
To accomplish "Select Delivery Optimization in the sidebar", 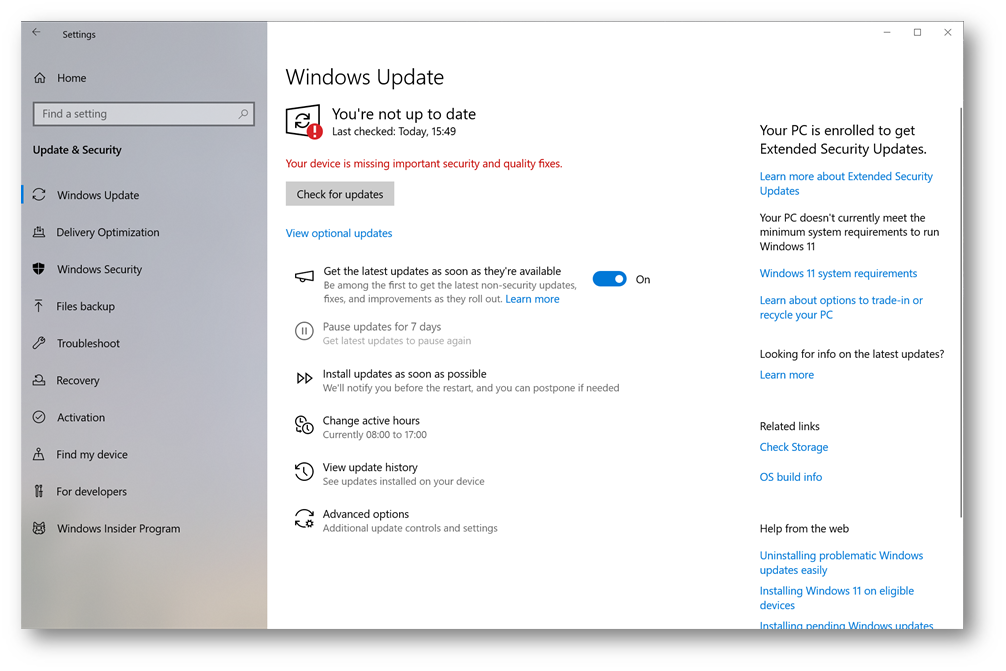I will point(108,232).
